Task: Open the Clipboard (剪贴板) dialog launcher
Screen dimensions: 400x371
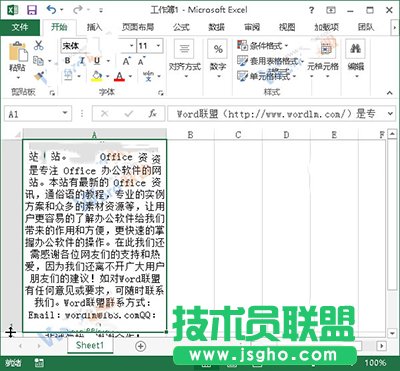Action: click(x=52, y=93)
